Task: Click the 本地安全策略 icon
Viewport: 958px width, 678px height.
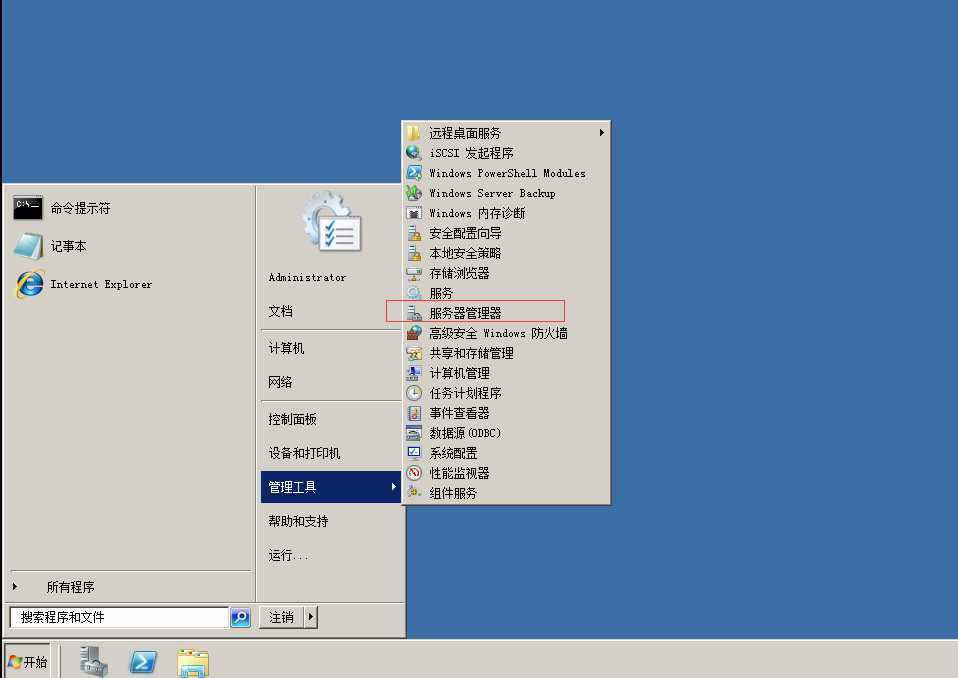Action: click(414, 253)
